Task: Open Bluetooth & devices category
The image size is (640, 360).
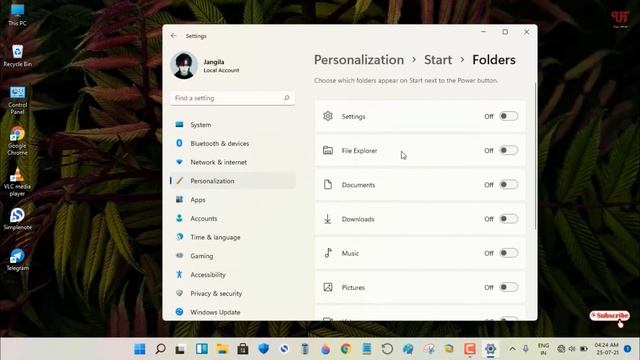Action: (233, 144)
